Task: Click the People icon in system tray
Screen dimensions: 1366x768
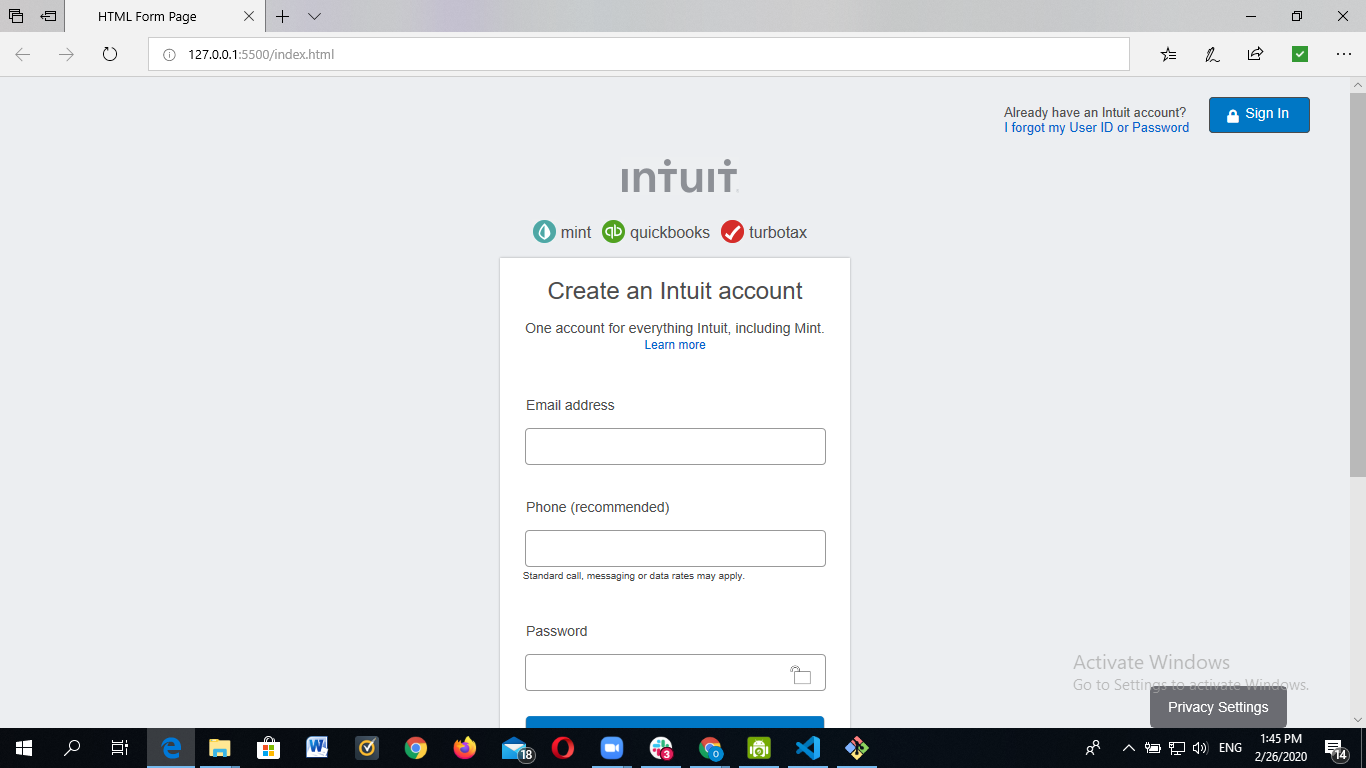Action: tap(1093, 748)
